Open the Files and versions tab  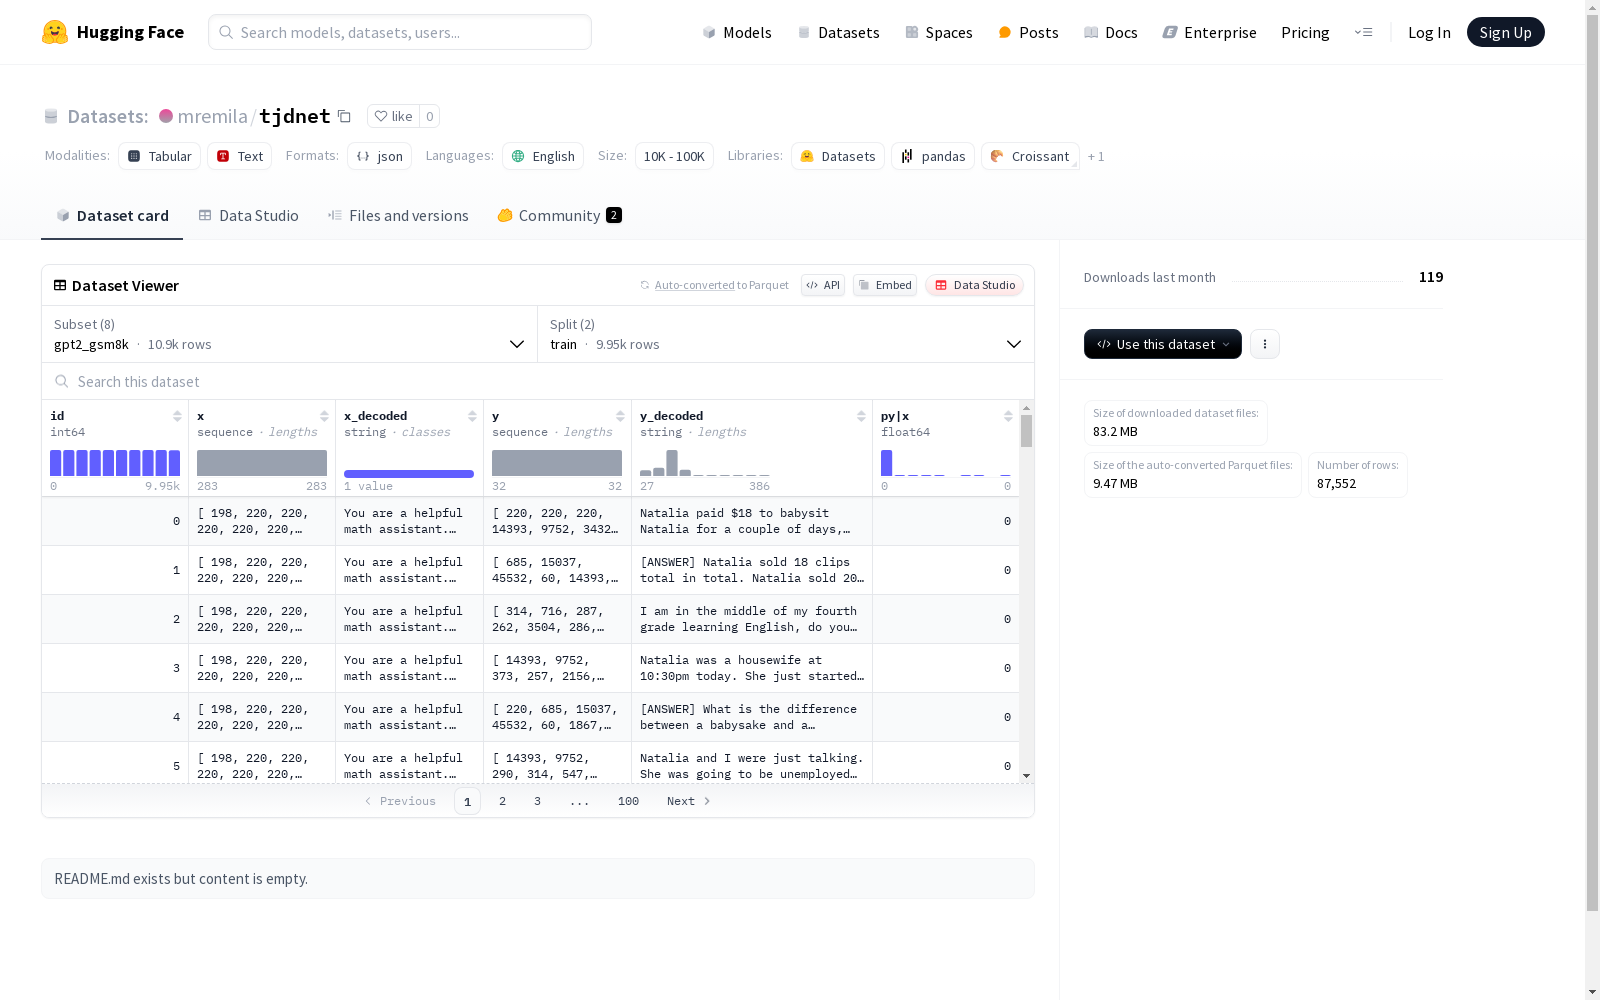coord(398,216)
